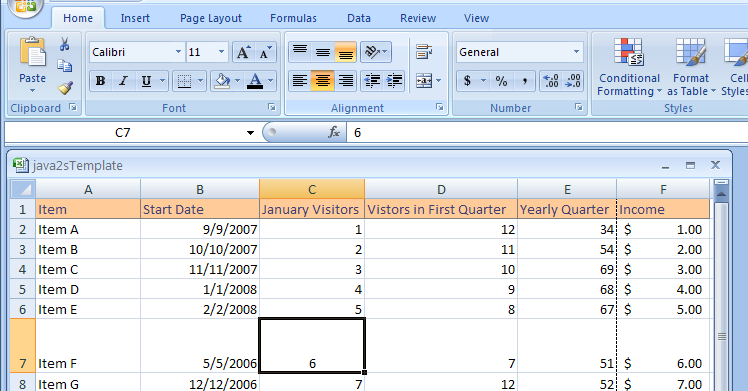Toggle Underline formatting
The width and height of the screenshot is (748, 391).
click(146, 81)
